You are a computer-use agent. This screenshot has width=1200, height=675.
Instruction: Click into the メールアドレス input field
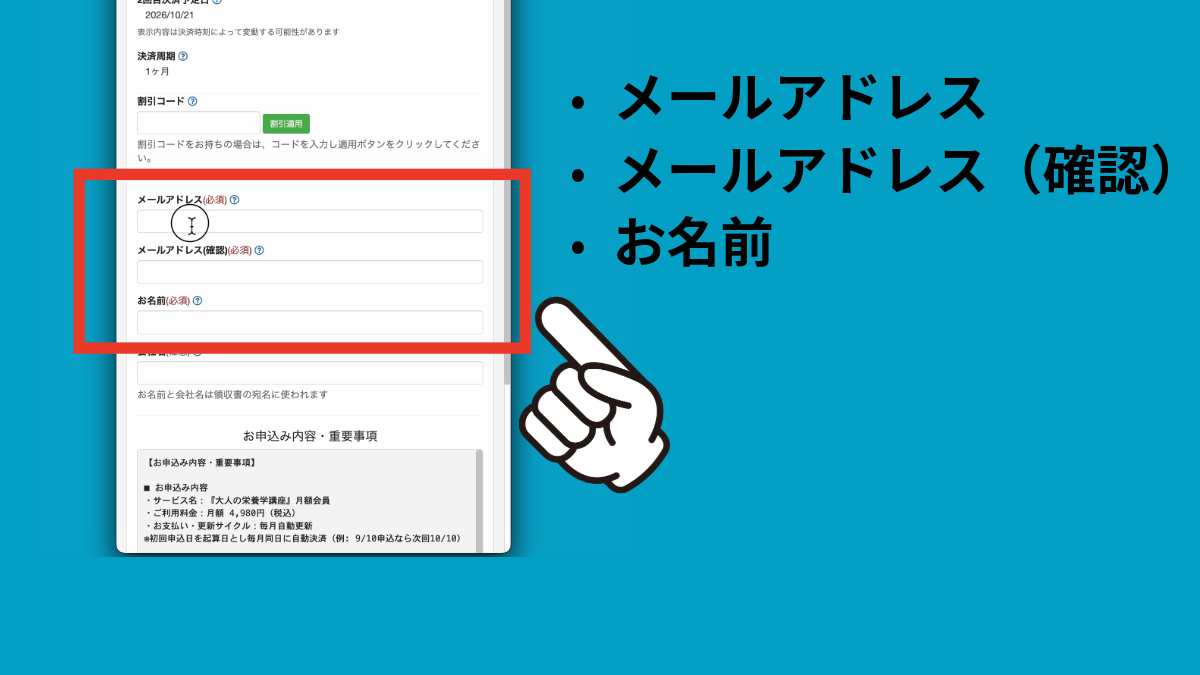coord(310,221)
